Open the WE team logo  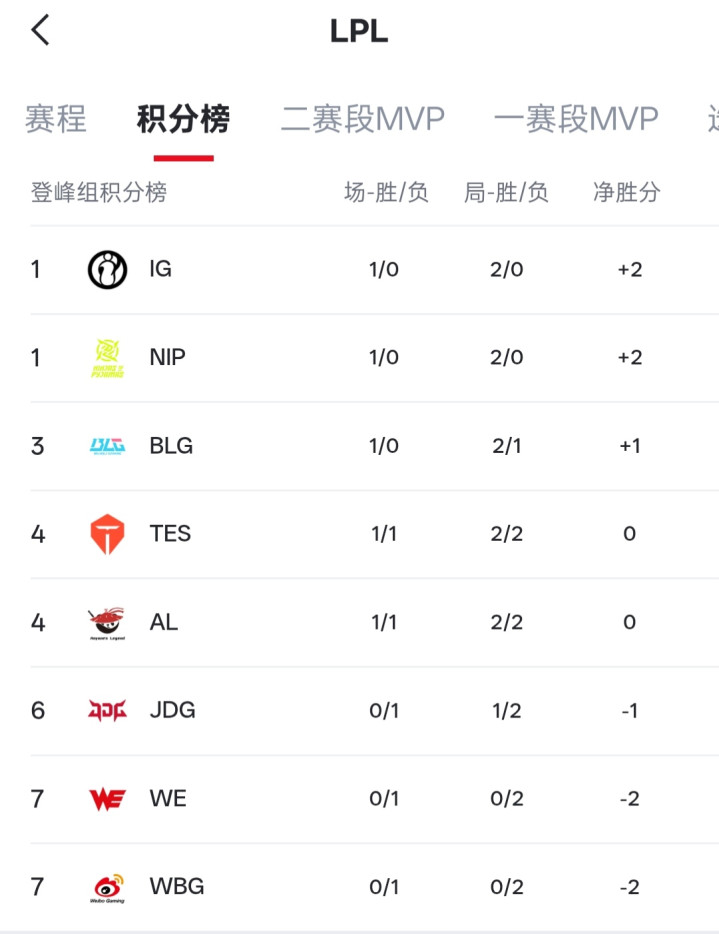107,798
